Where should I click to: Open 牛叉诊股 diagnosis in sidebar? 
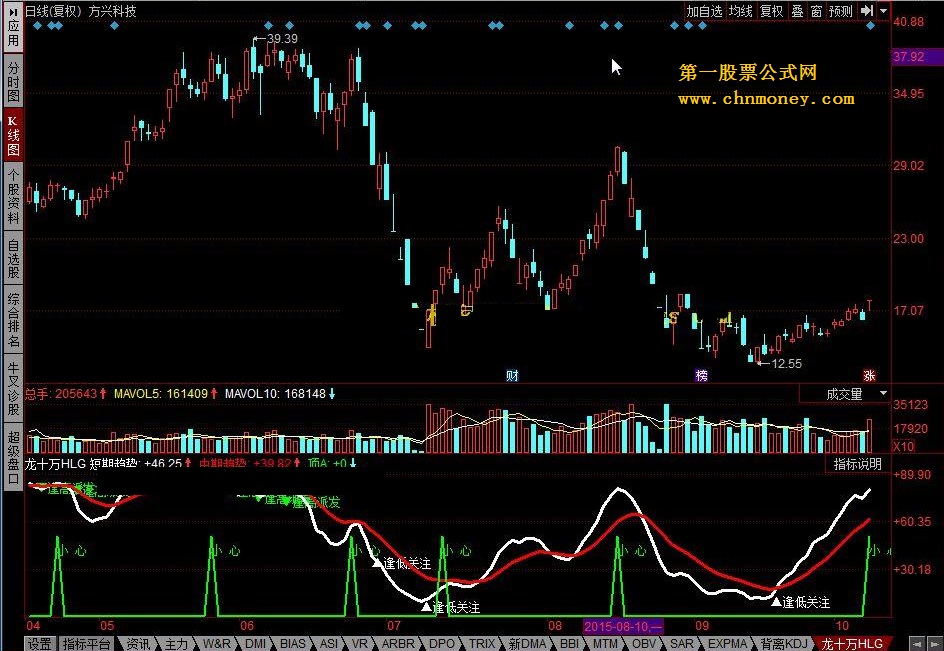point(13,388)
